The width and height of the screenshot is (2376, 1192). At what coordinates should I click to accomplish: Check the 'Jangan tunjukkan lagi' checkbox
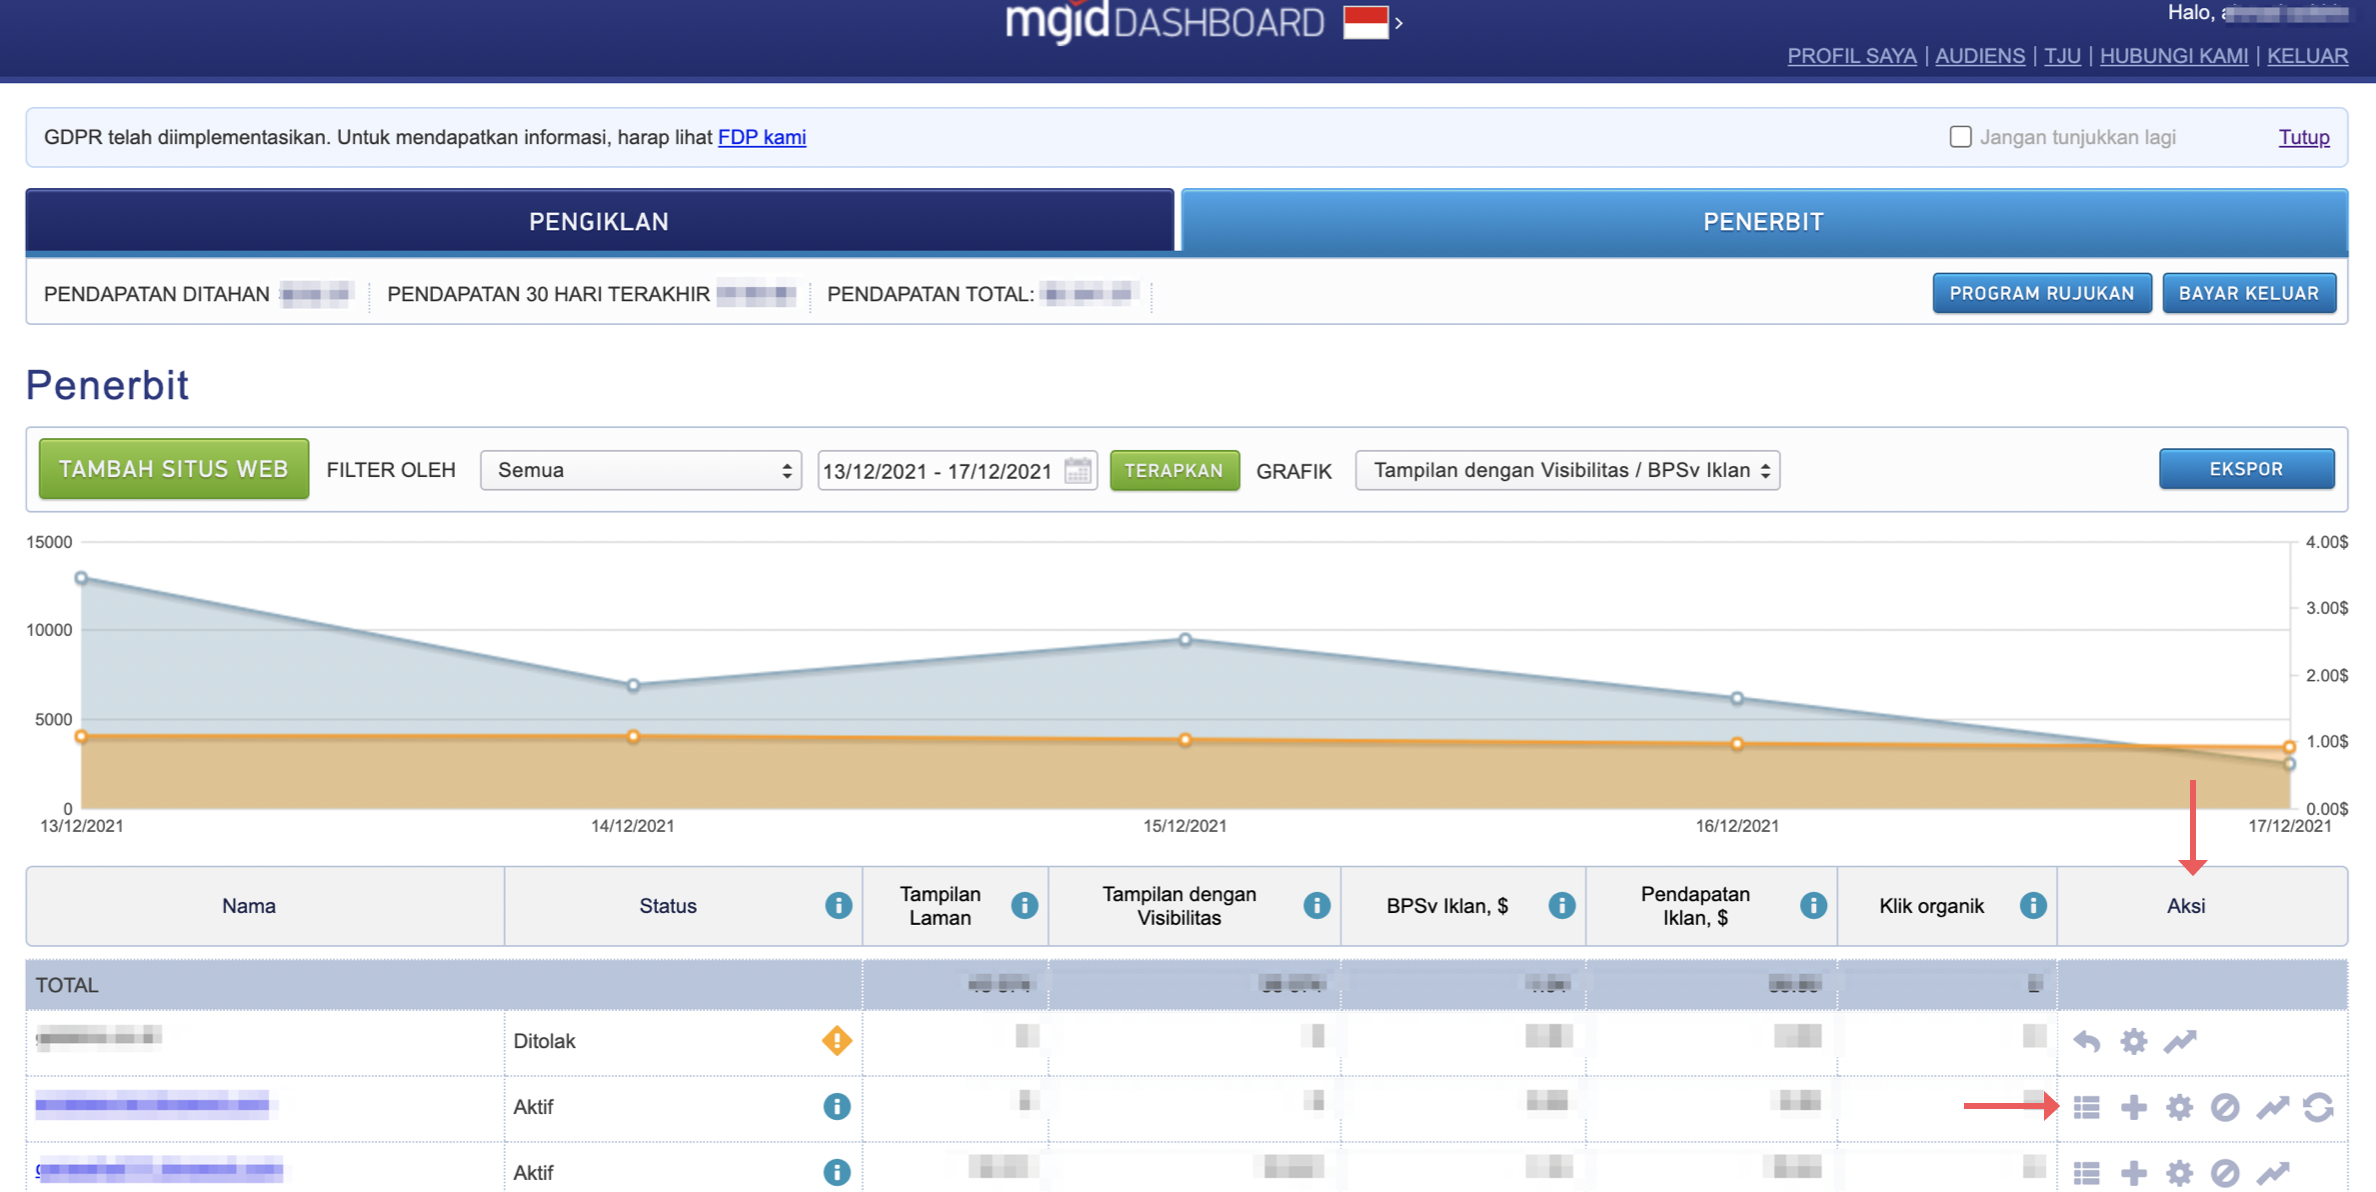(x=1960, y=137)
